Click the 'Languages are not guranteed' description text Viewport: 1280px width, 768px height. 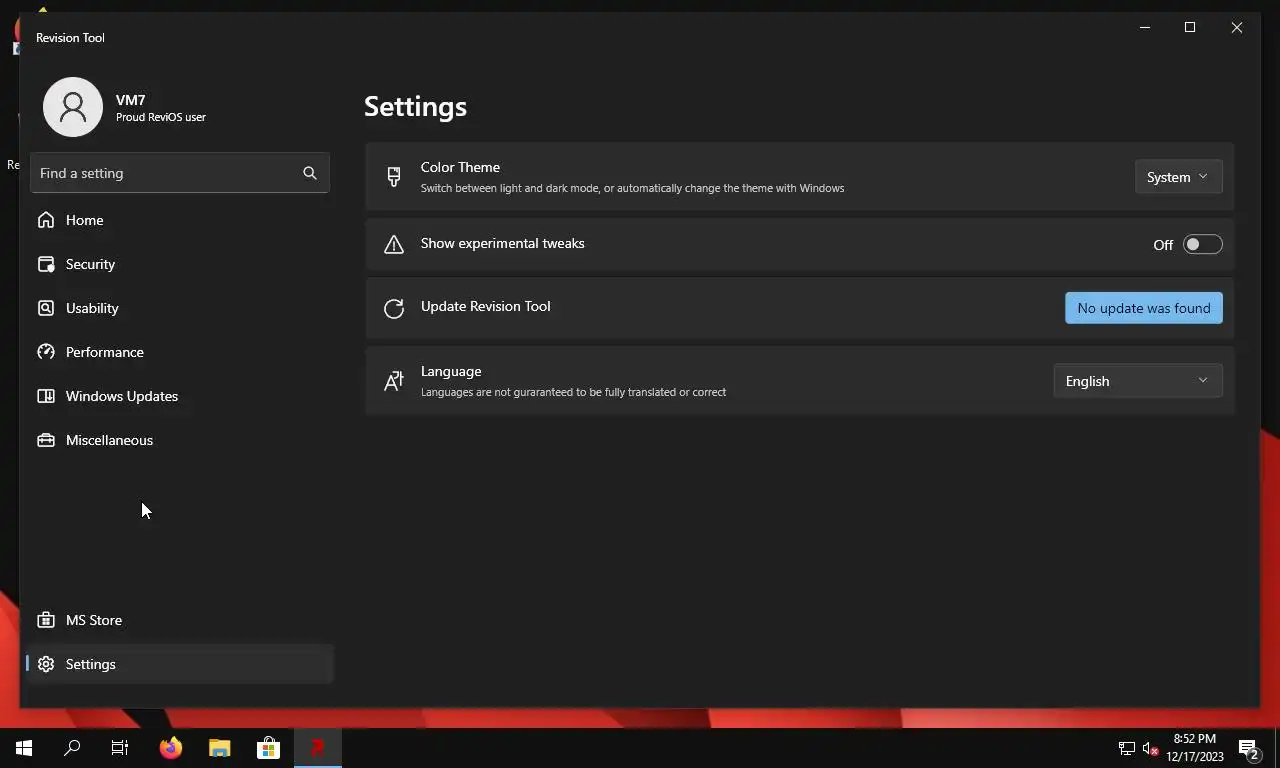(x=574, y=392)
